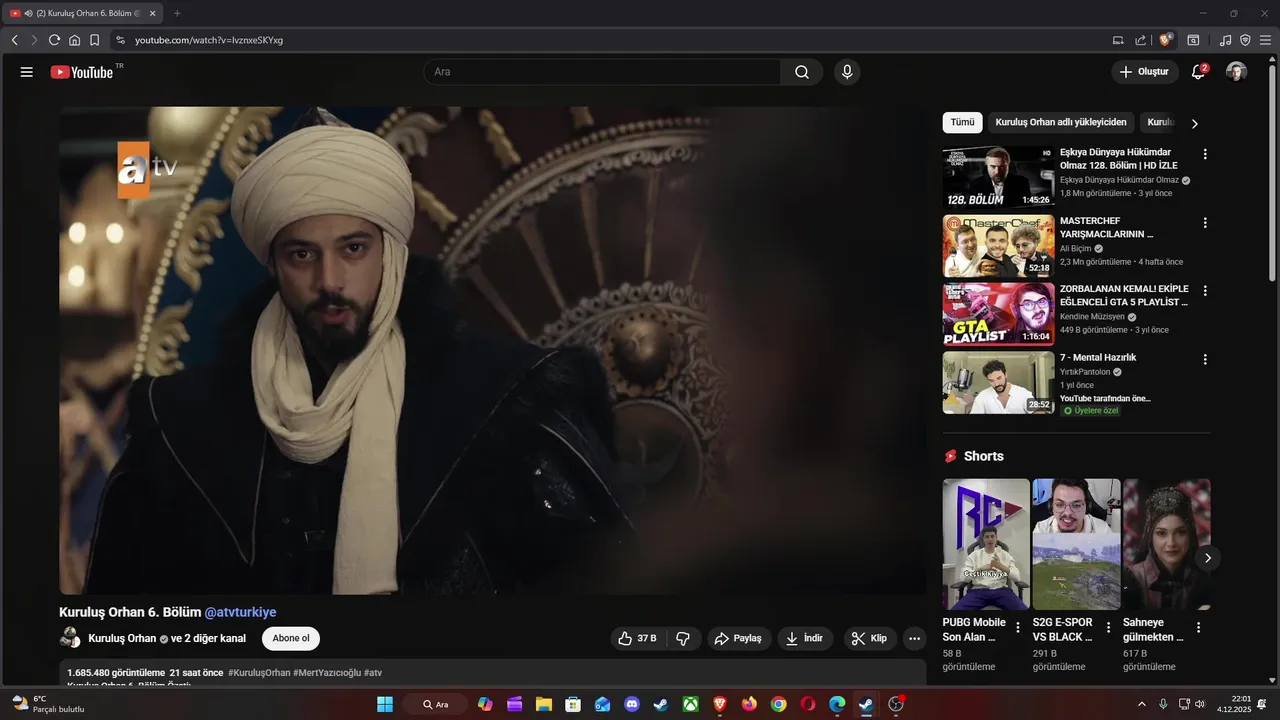Open picture-in-picture icon in address bar
The height and width of the screenshot is (720, 1280).
pyautogui.click(x=1118, y=40)
